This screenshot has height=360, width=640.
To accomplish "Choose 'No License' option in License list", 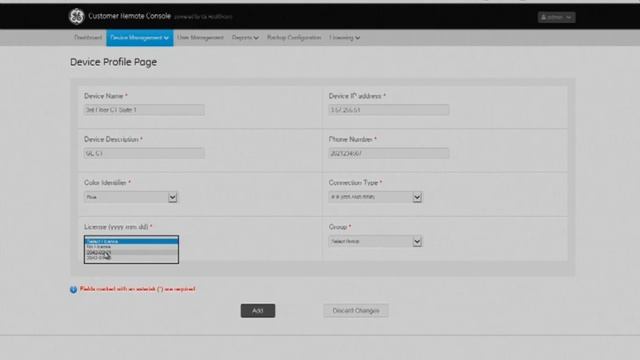I will click(x=131, y=247).
